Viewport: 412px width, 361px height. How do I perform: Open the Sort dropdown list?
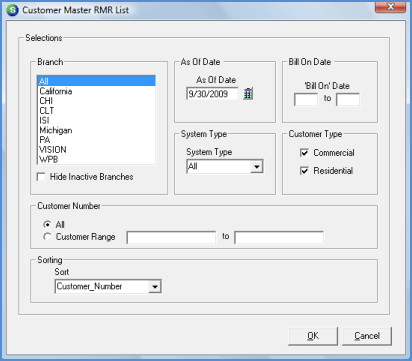155,286
